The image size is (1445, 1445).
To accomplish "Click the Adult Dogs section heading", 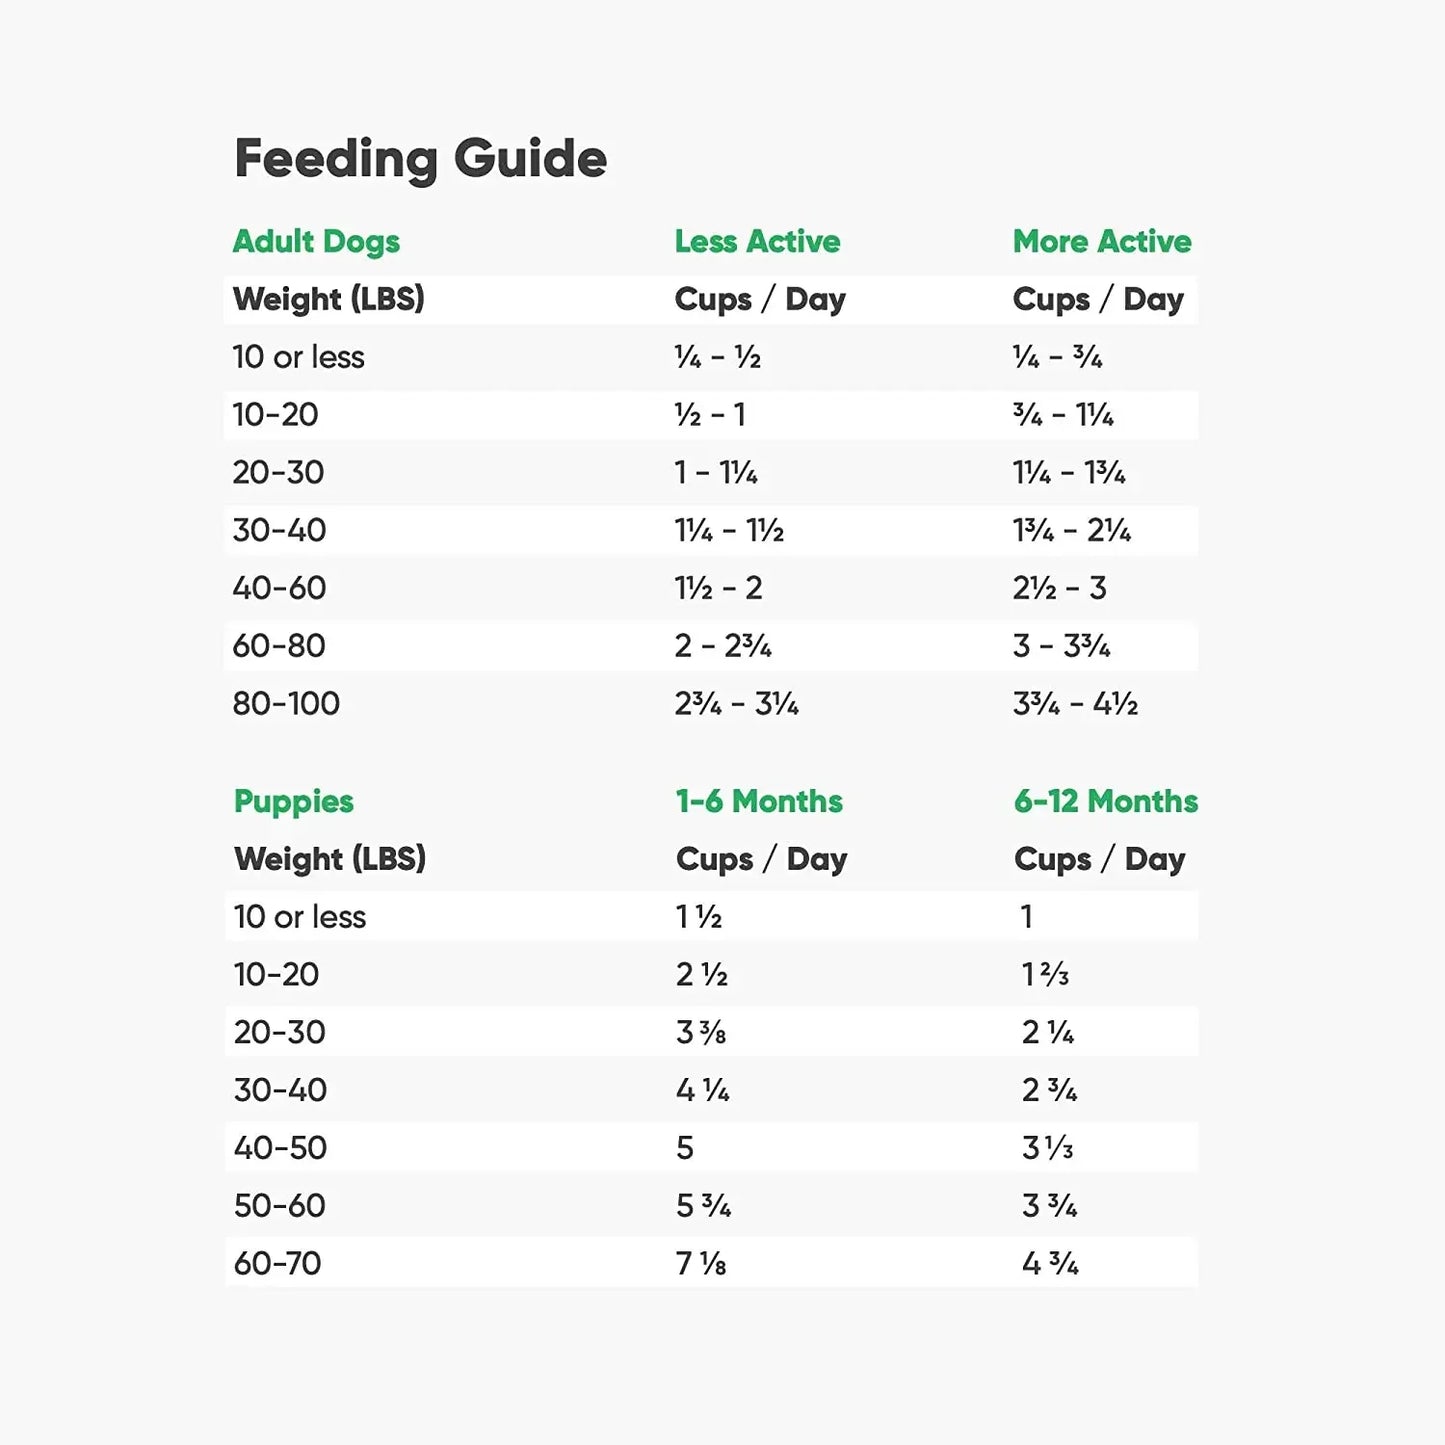I will pos(316,242).
